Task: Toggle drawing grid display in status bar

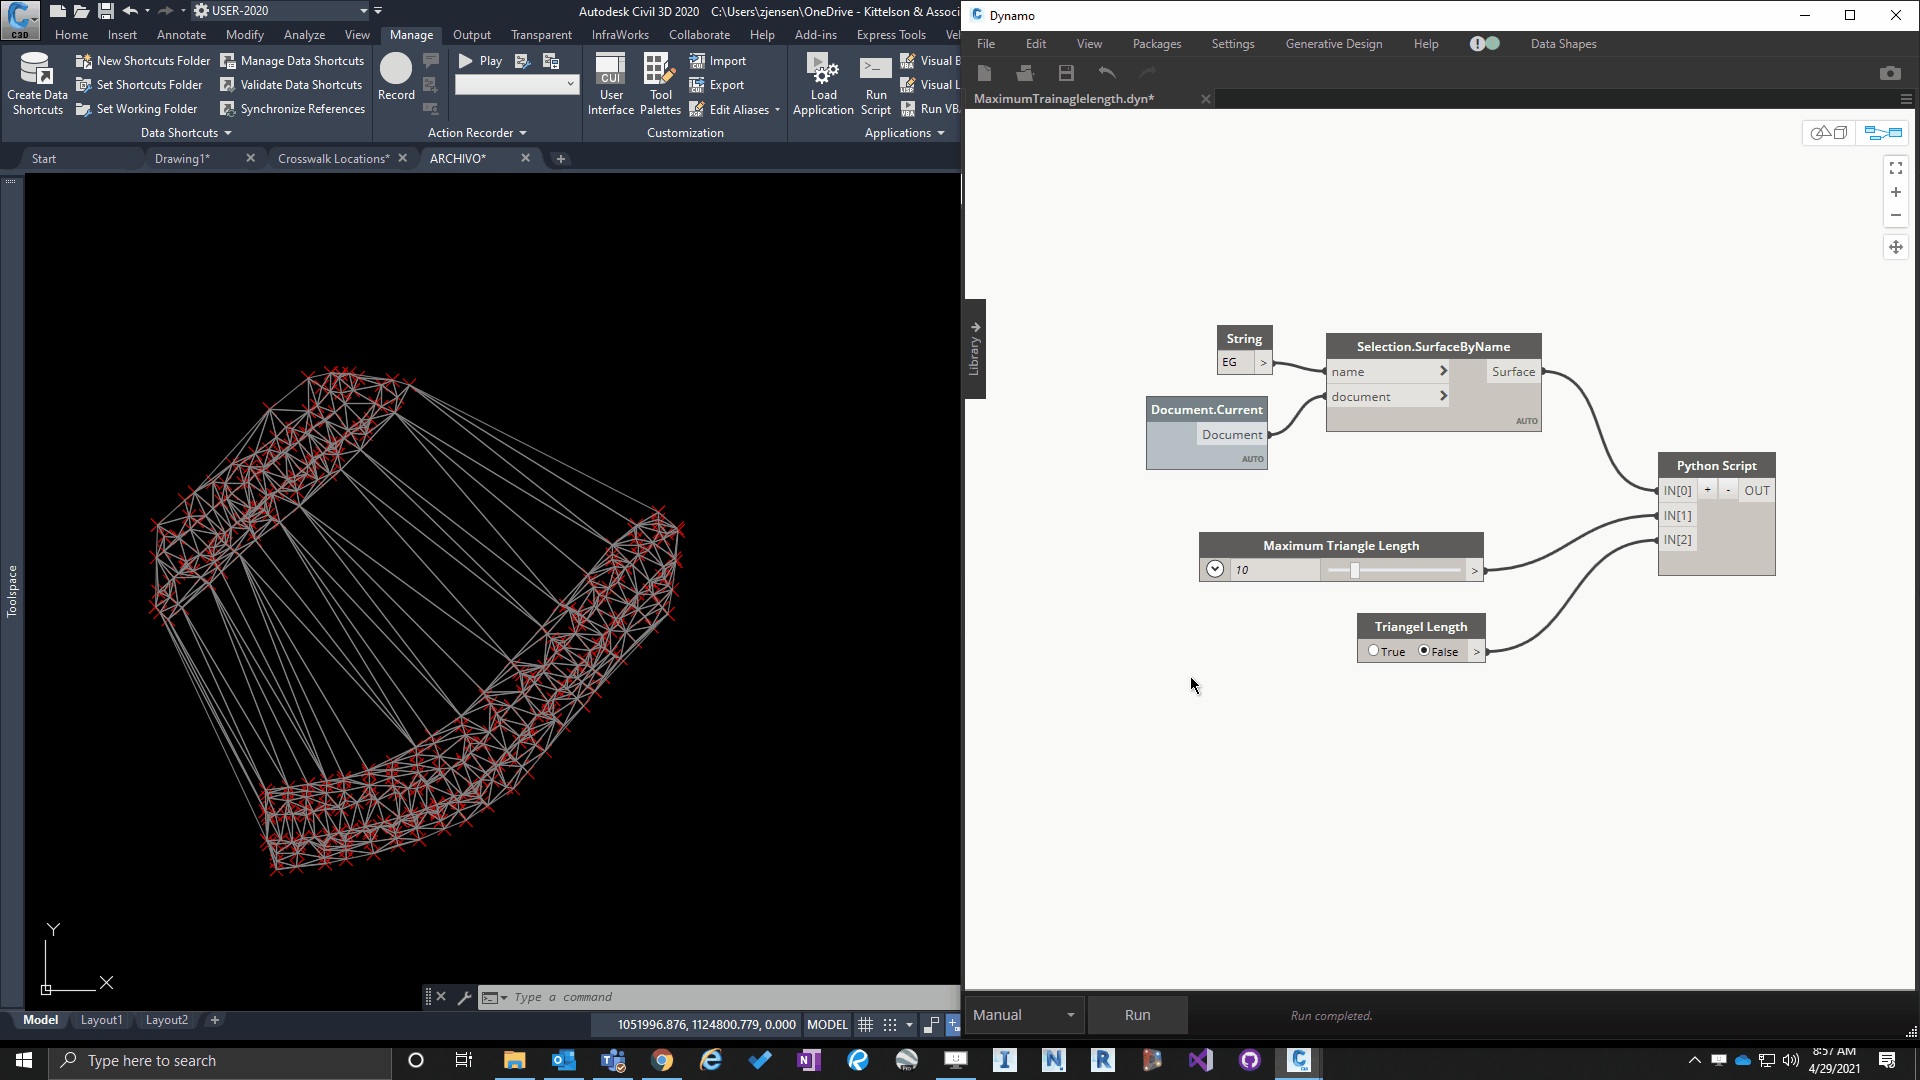Action: [866, 1024]
